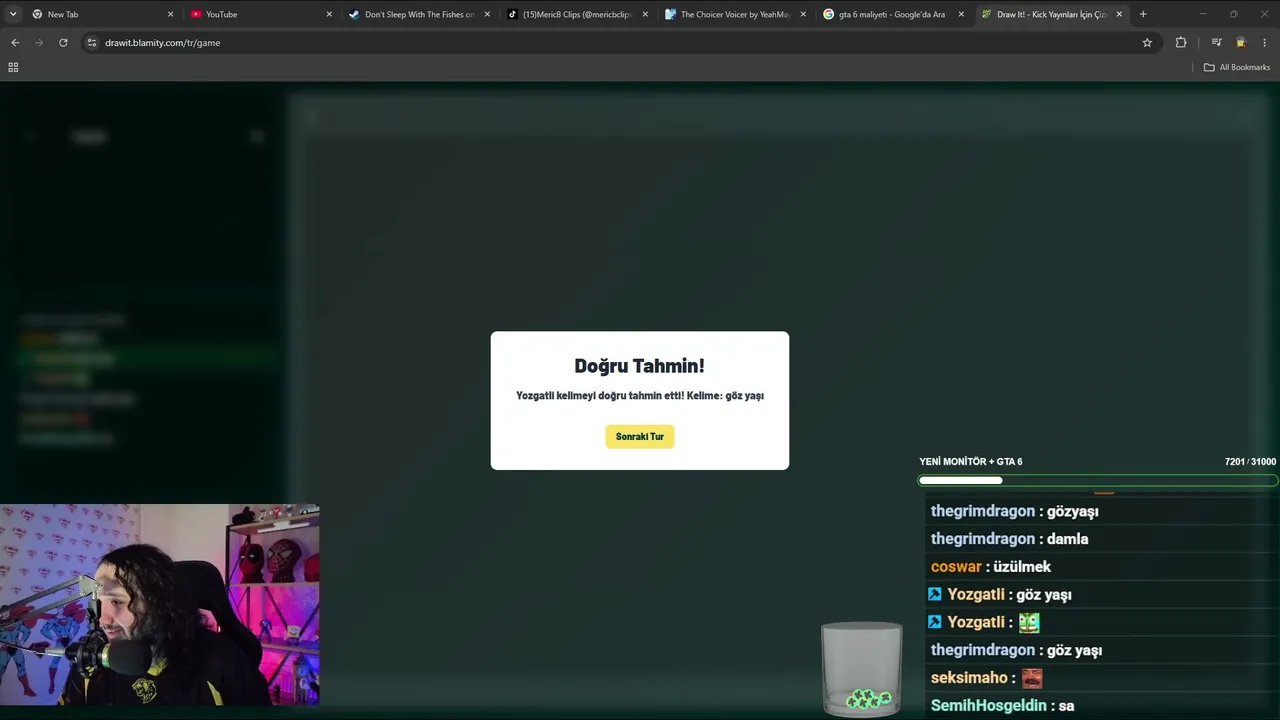Close The Choicer Voicer tab
Screen dimensions: 1280x720
[x=803, y=14]
